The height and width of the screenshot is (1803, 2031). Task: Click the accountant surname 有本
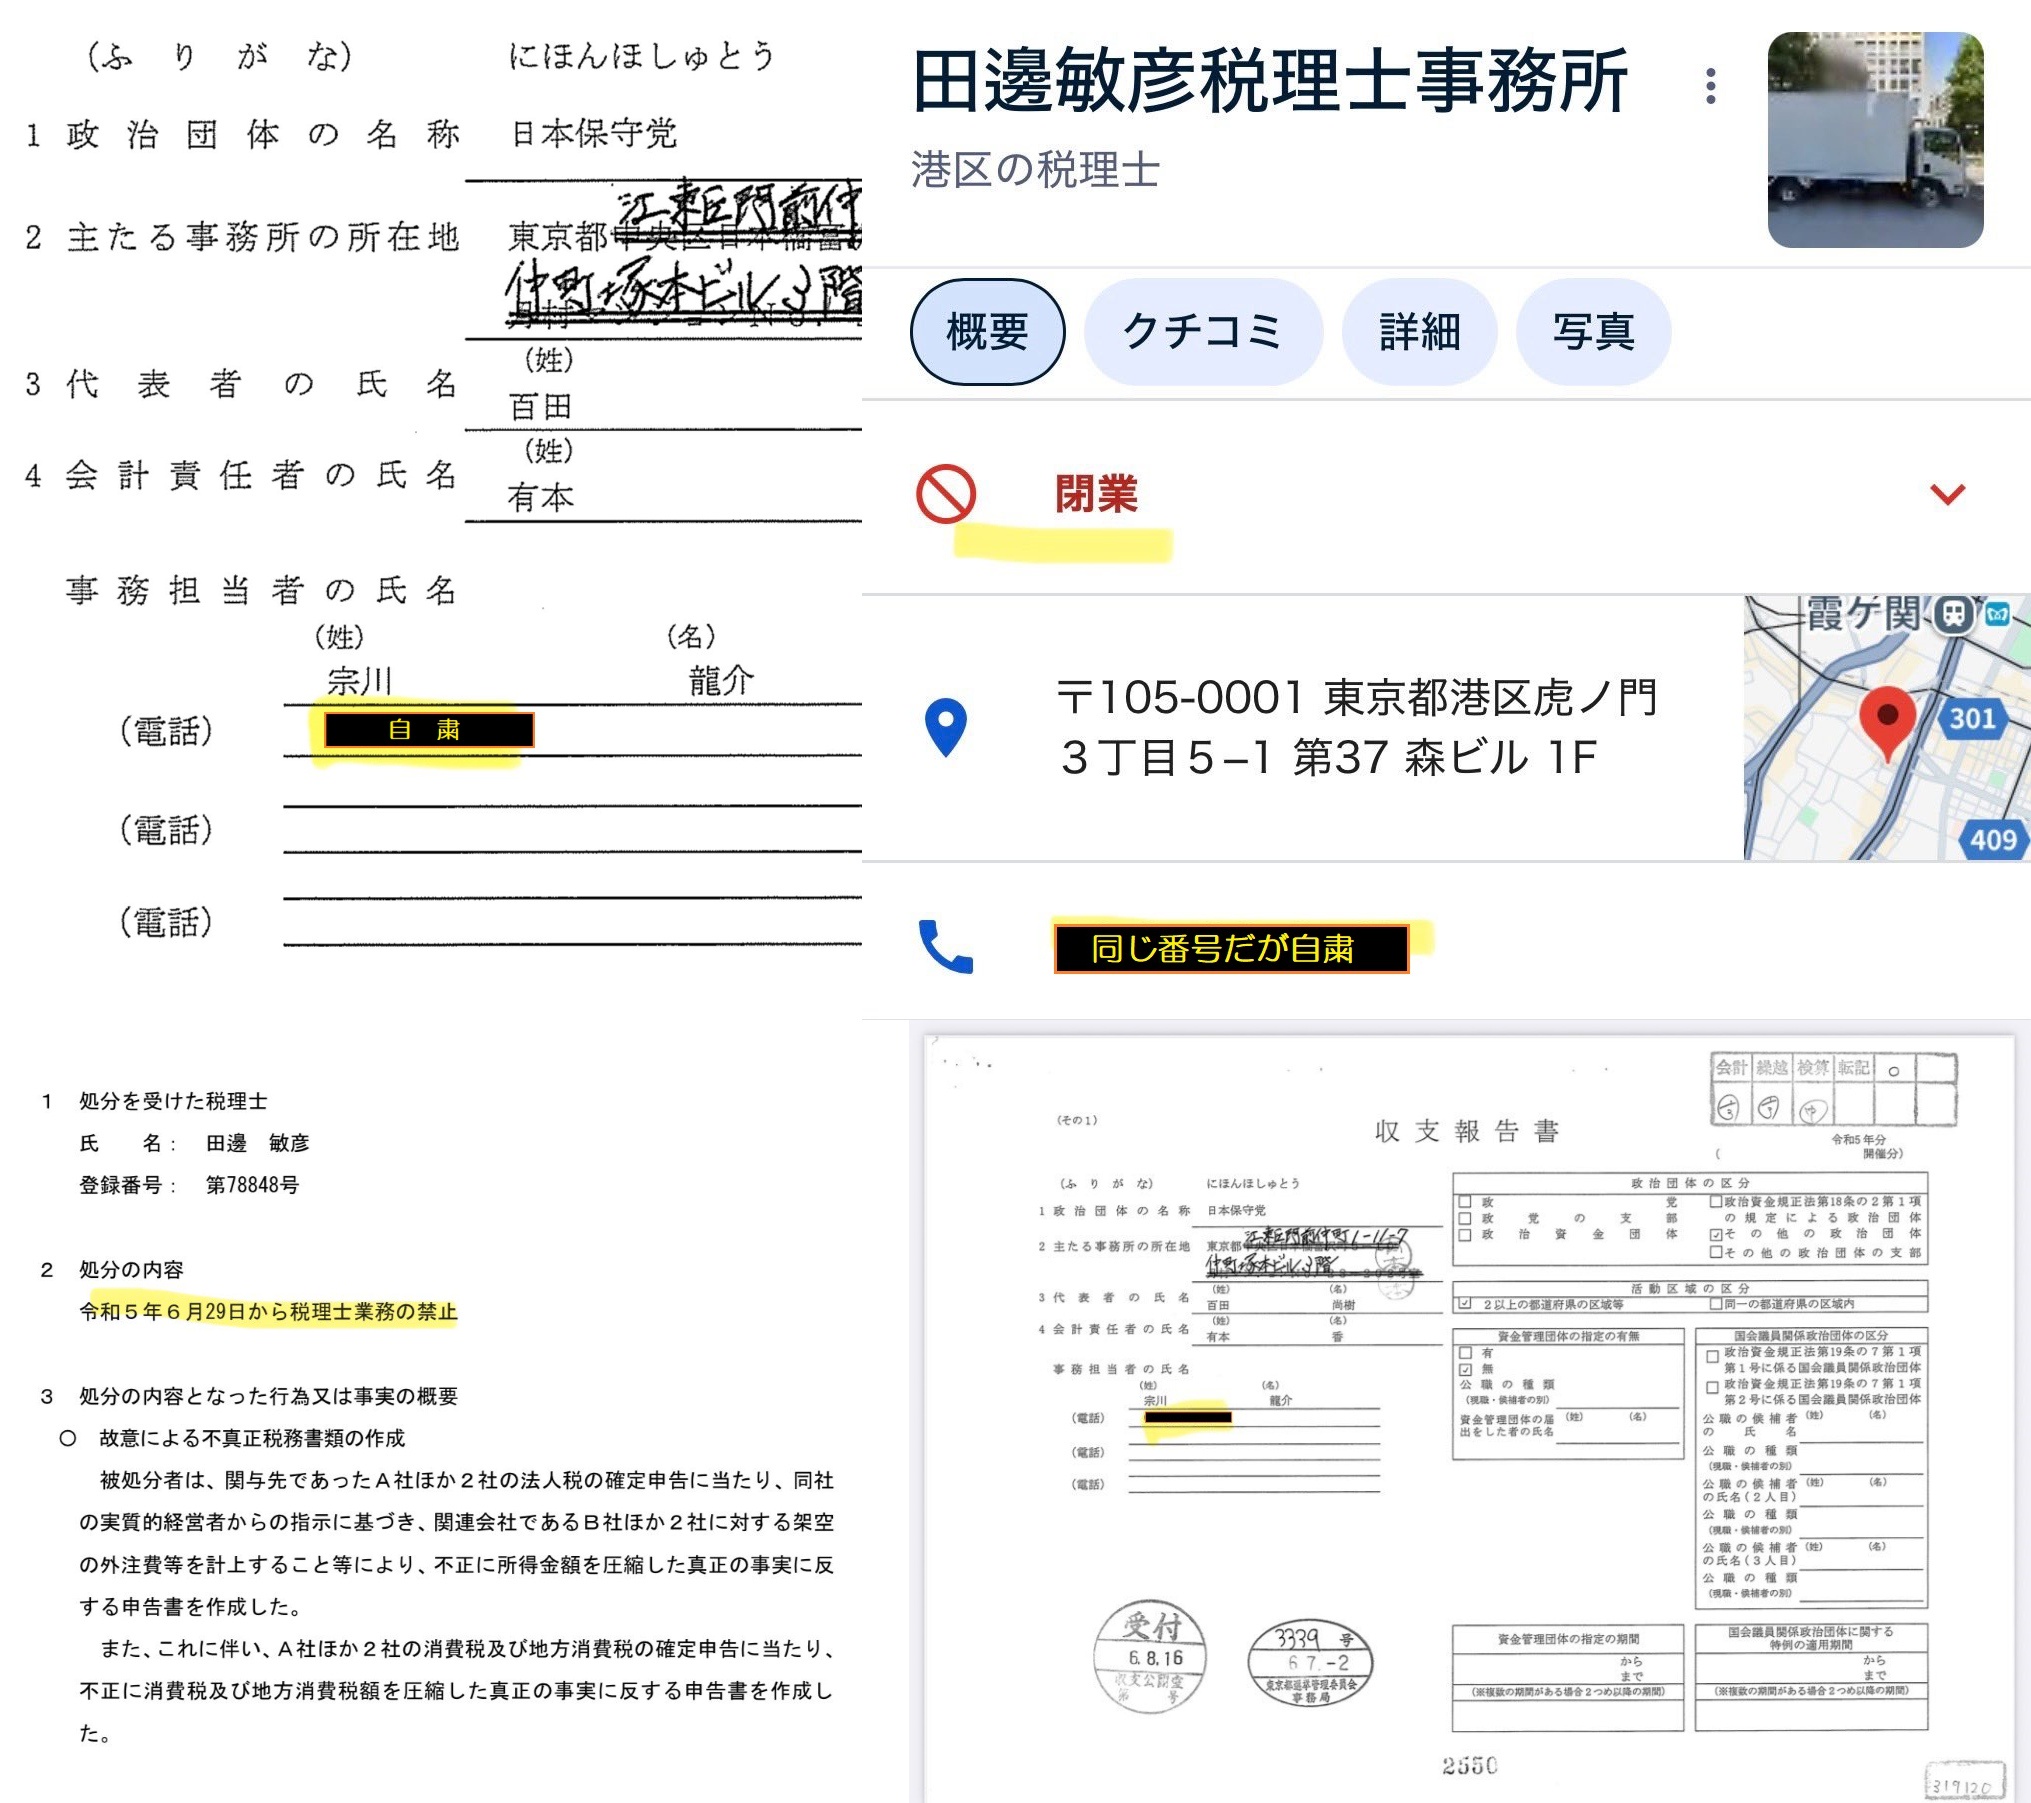point(541,497)
